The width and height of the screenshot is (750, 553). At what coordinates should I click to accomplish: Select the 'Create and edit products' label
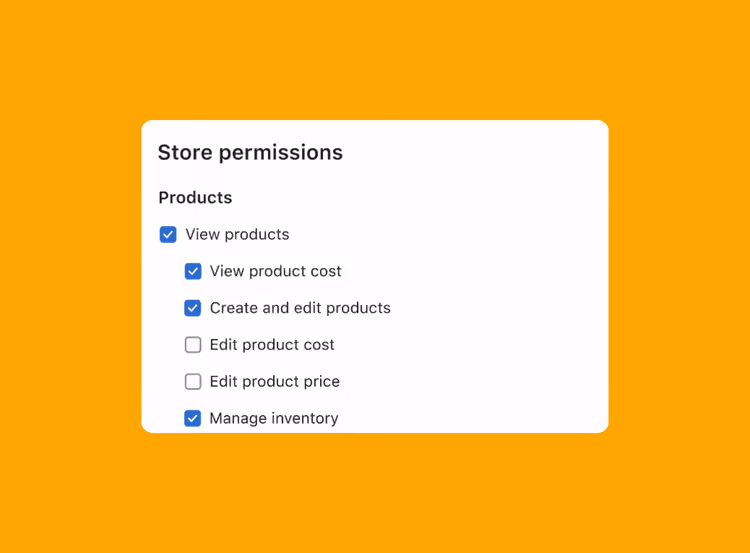tap(300, 308)
